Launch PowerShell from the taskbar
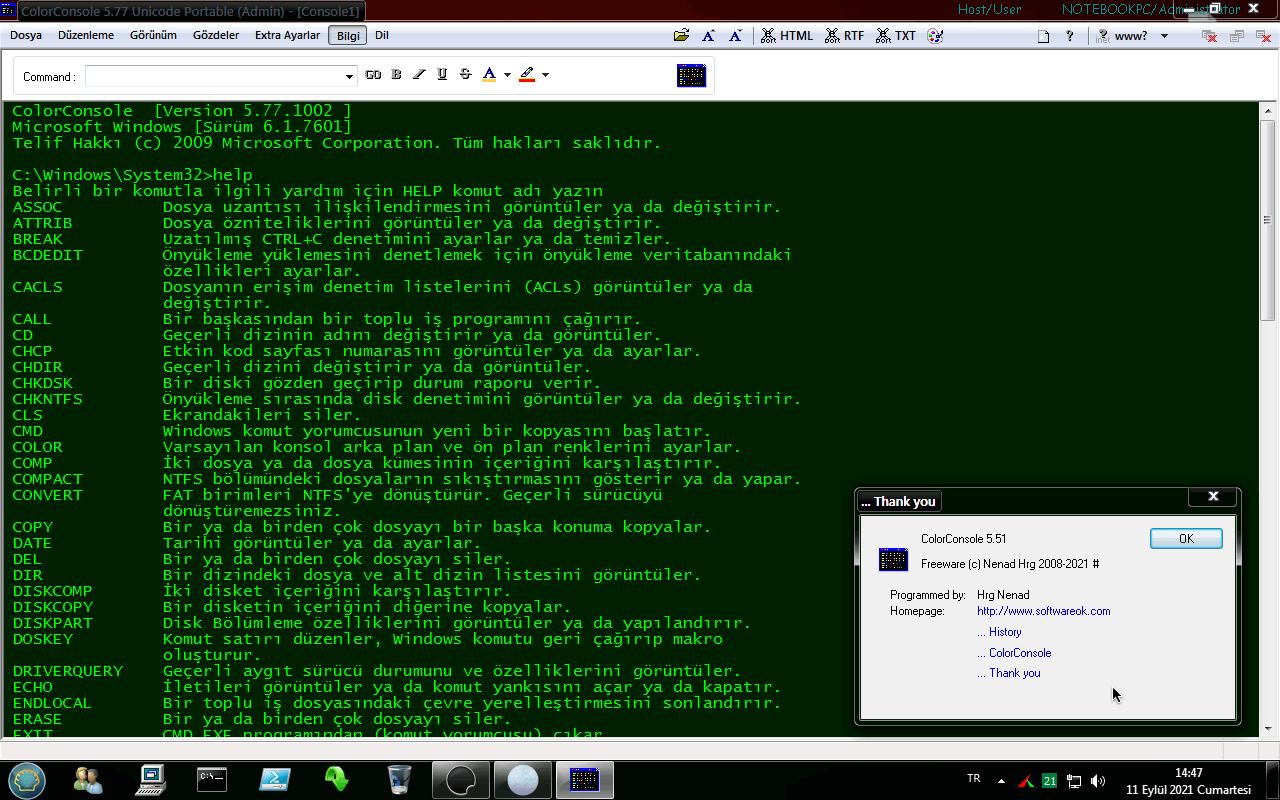 pos(274,779)
